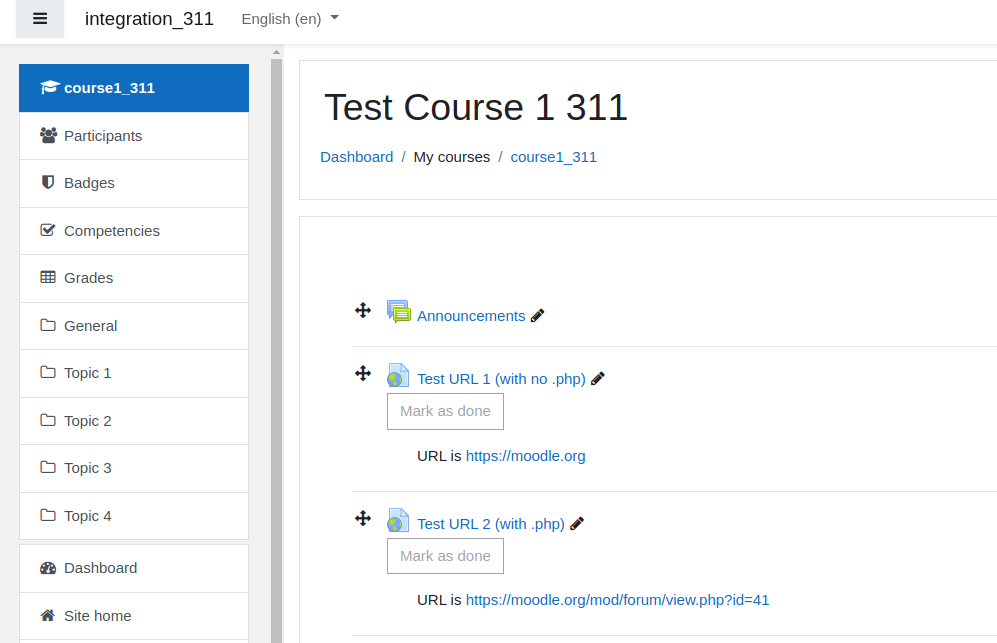Click the folder icon beside General

48,325
